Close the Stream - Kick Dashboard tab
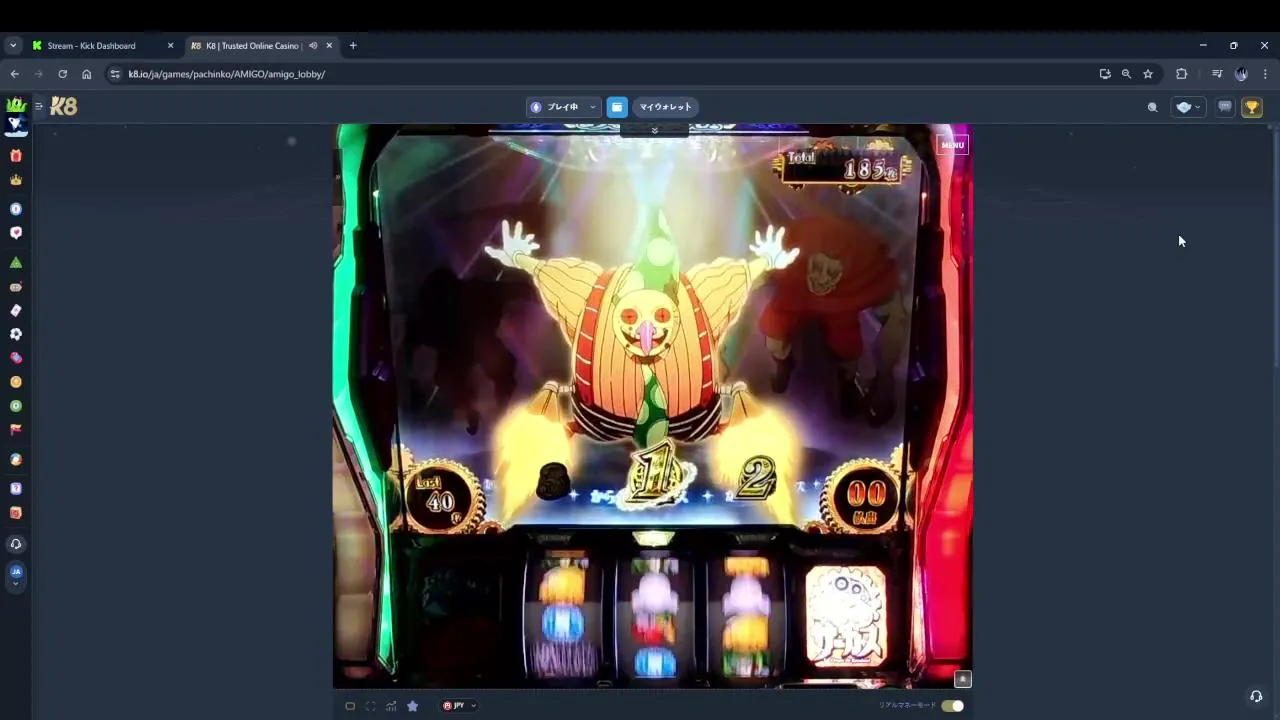This screenshot has width=1280, height=720. coord(170,45)
